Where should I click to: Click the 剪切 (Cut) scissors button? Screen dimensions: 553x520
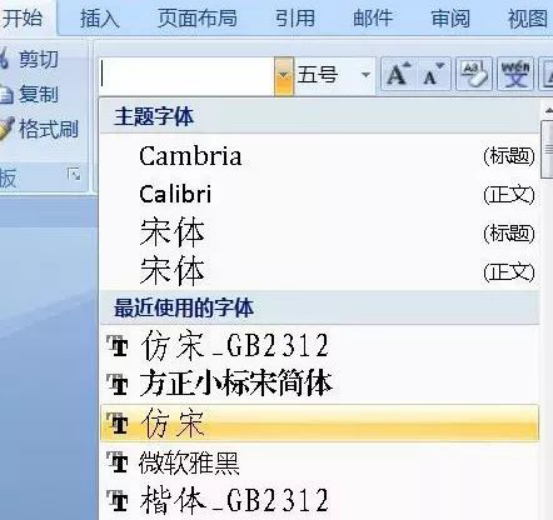click(x=29, y=59)
